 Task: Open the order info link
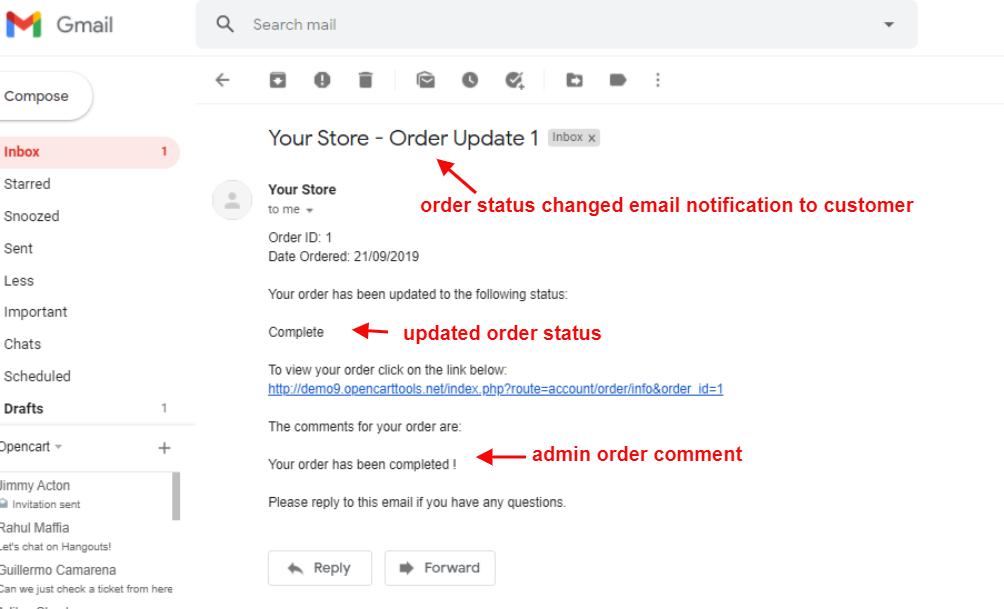point(495,389)
